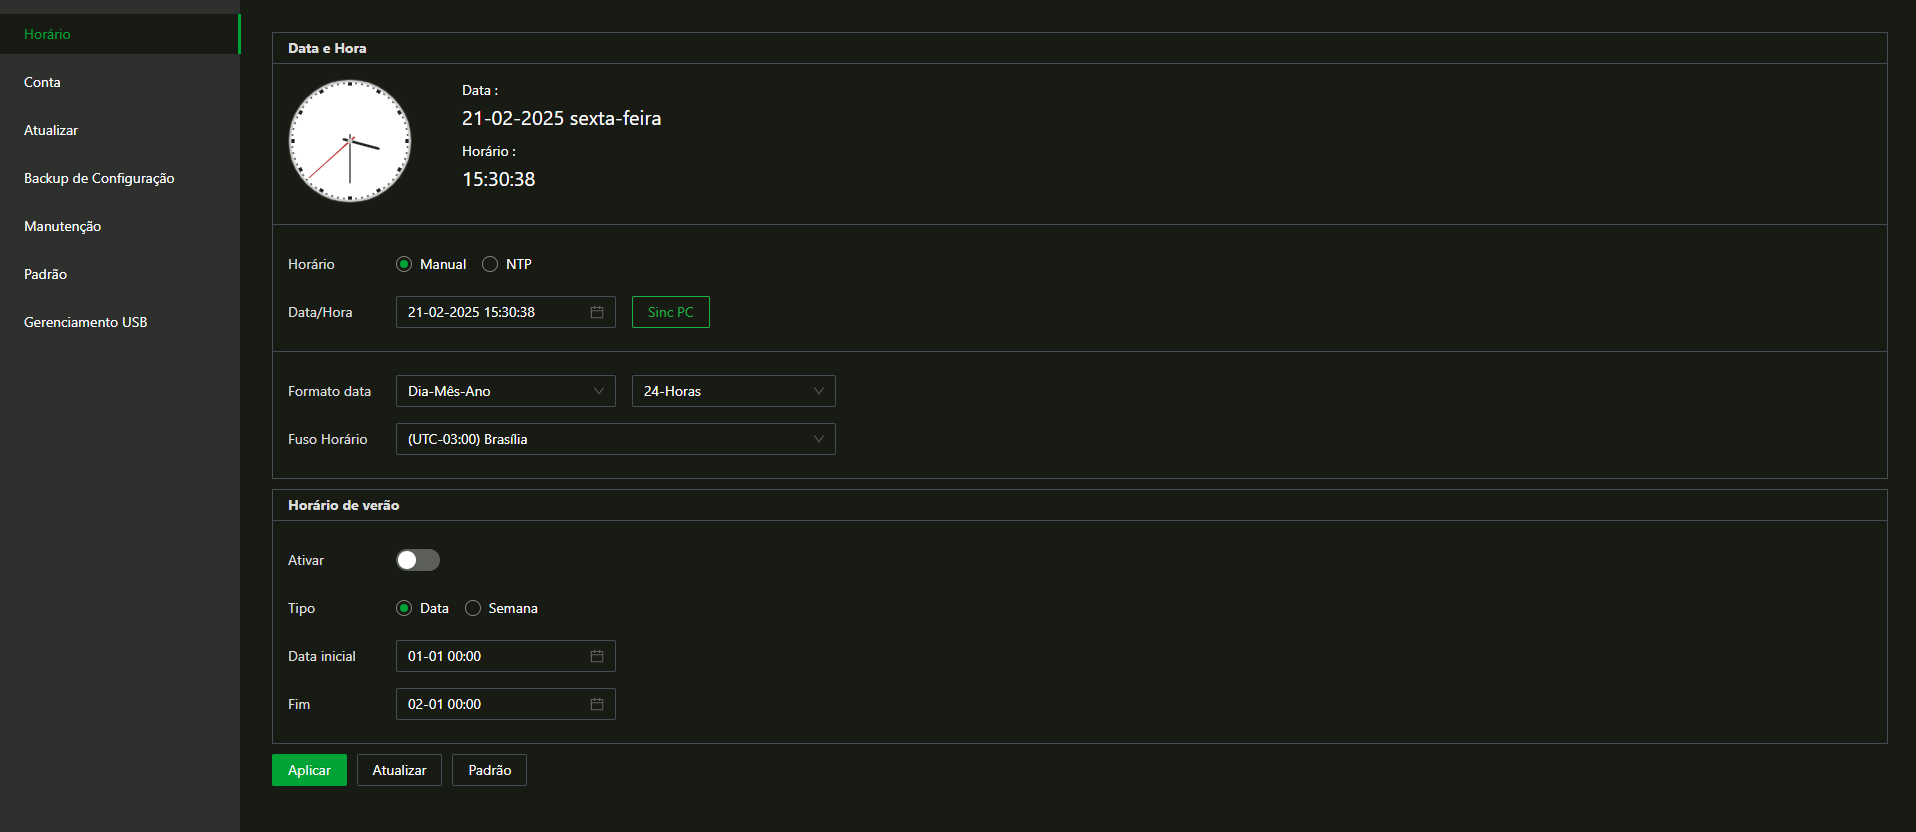Open Gerenciamento USB
Image resolution: width=1916 pixels, height=832 pixels.
click(x=120, y=322)
